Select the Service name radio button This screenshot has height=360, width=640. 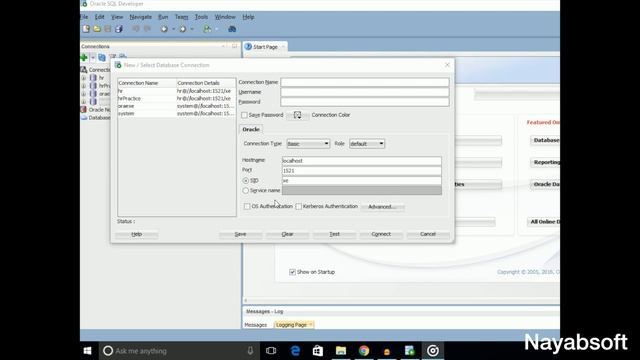[x=245, y=191]
